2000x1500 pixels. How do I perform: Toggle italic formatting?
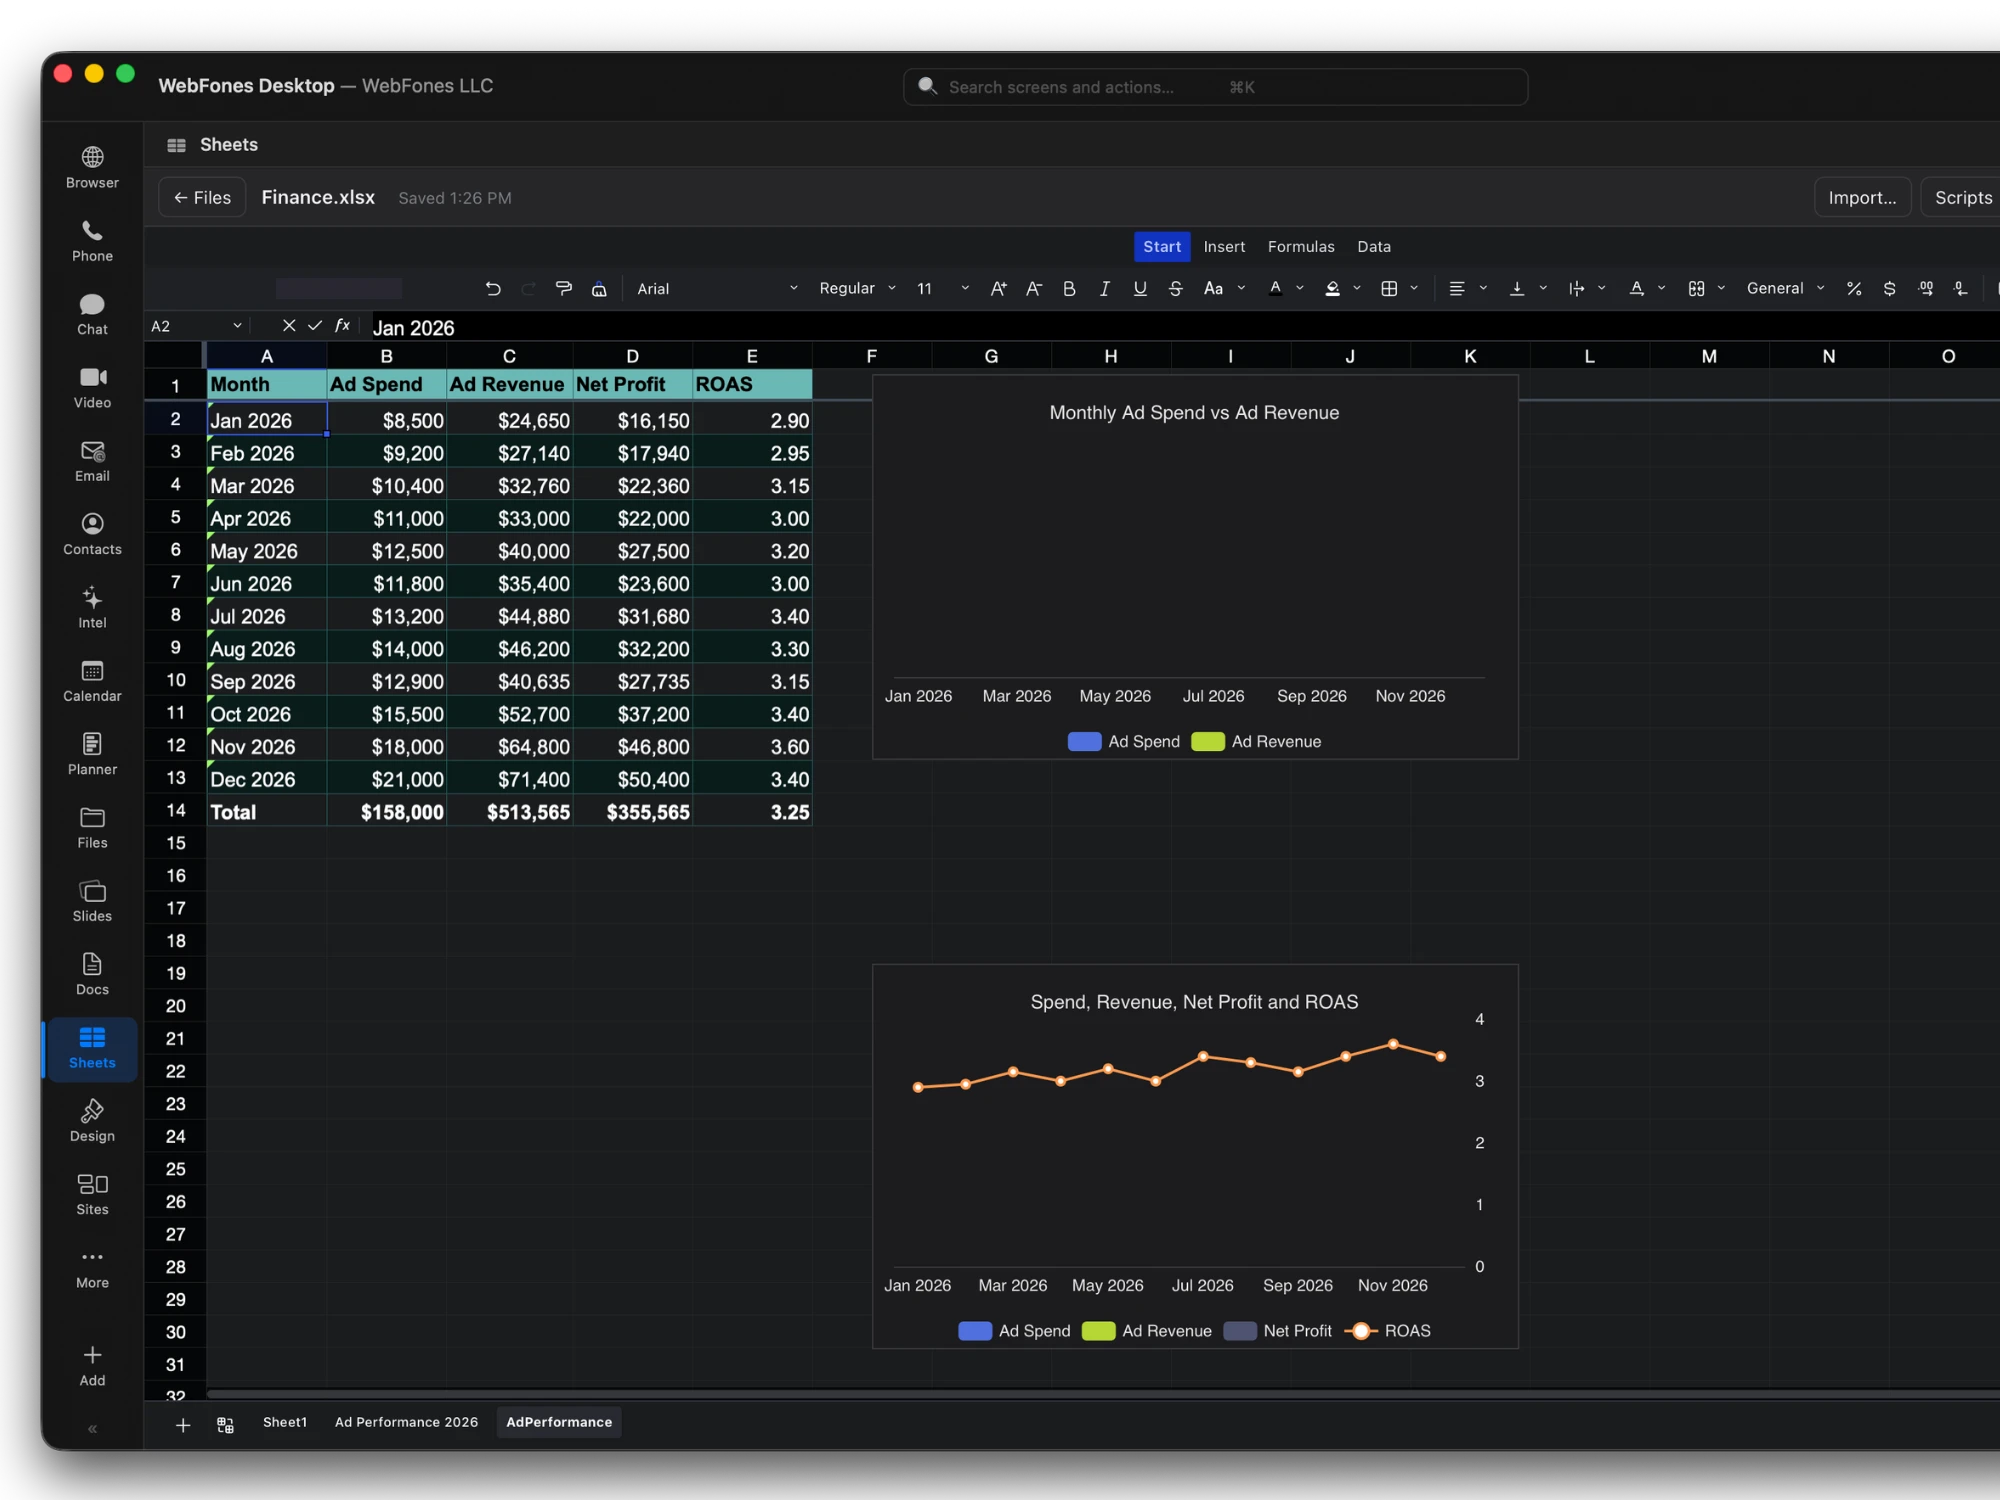[1104, 289]
